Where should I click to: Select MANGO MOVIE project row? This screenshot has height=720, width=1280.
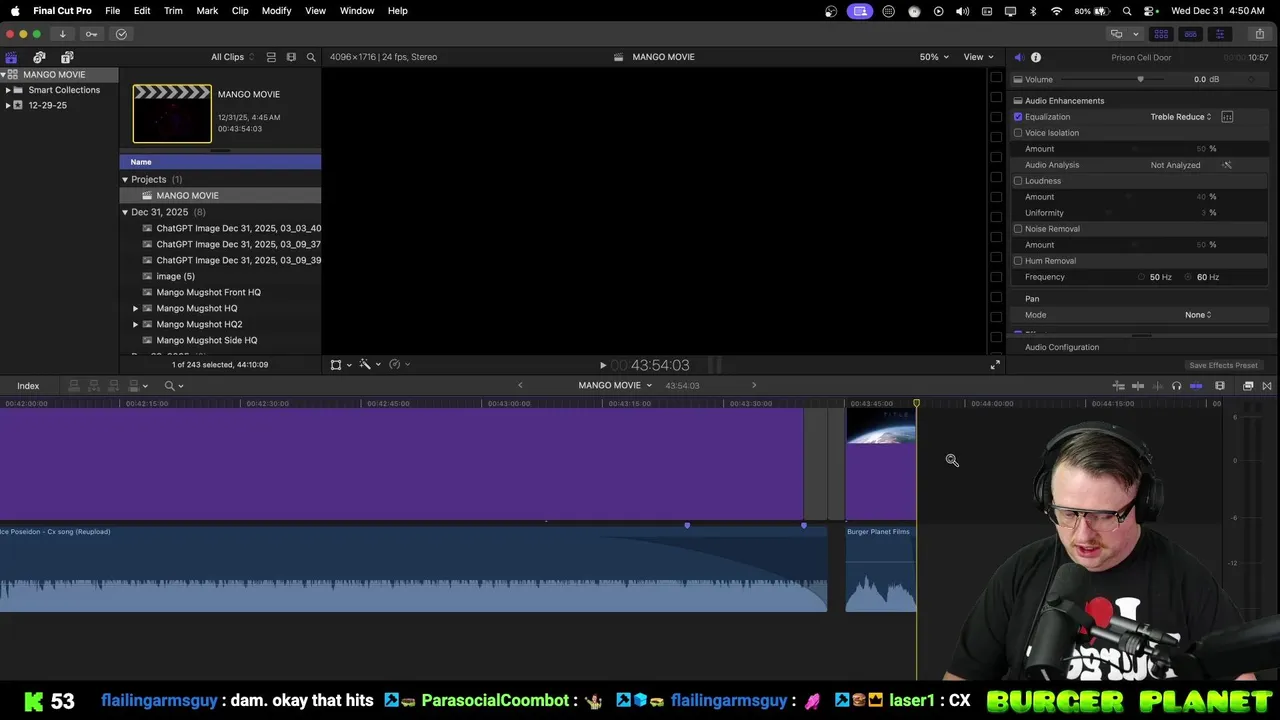[x=220, y=196]
